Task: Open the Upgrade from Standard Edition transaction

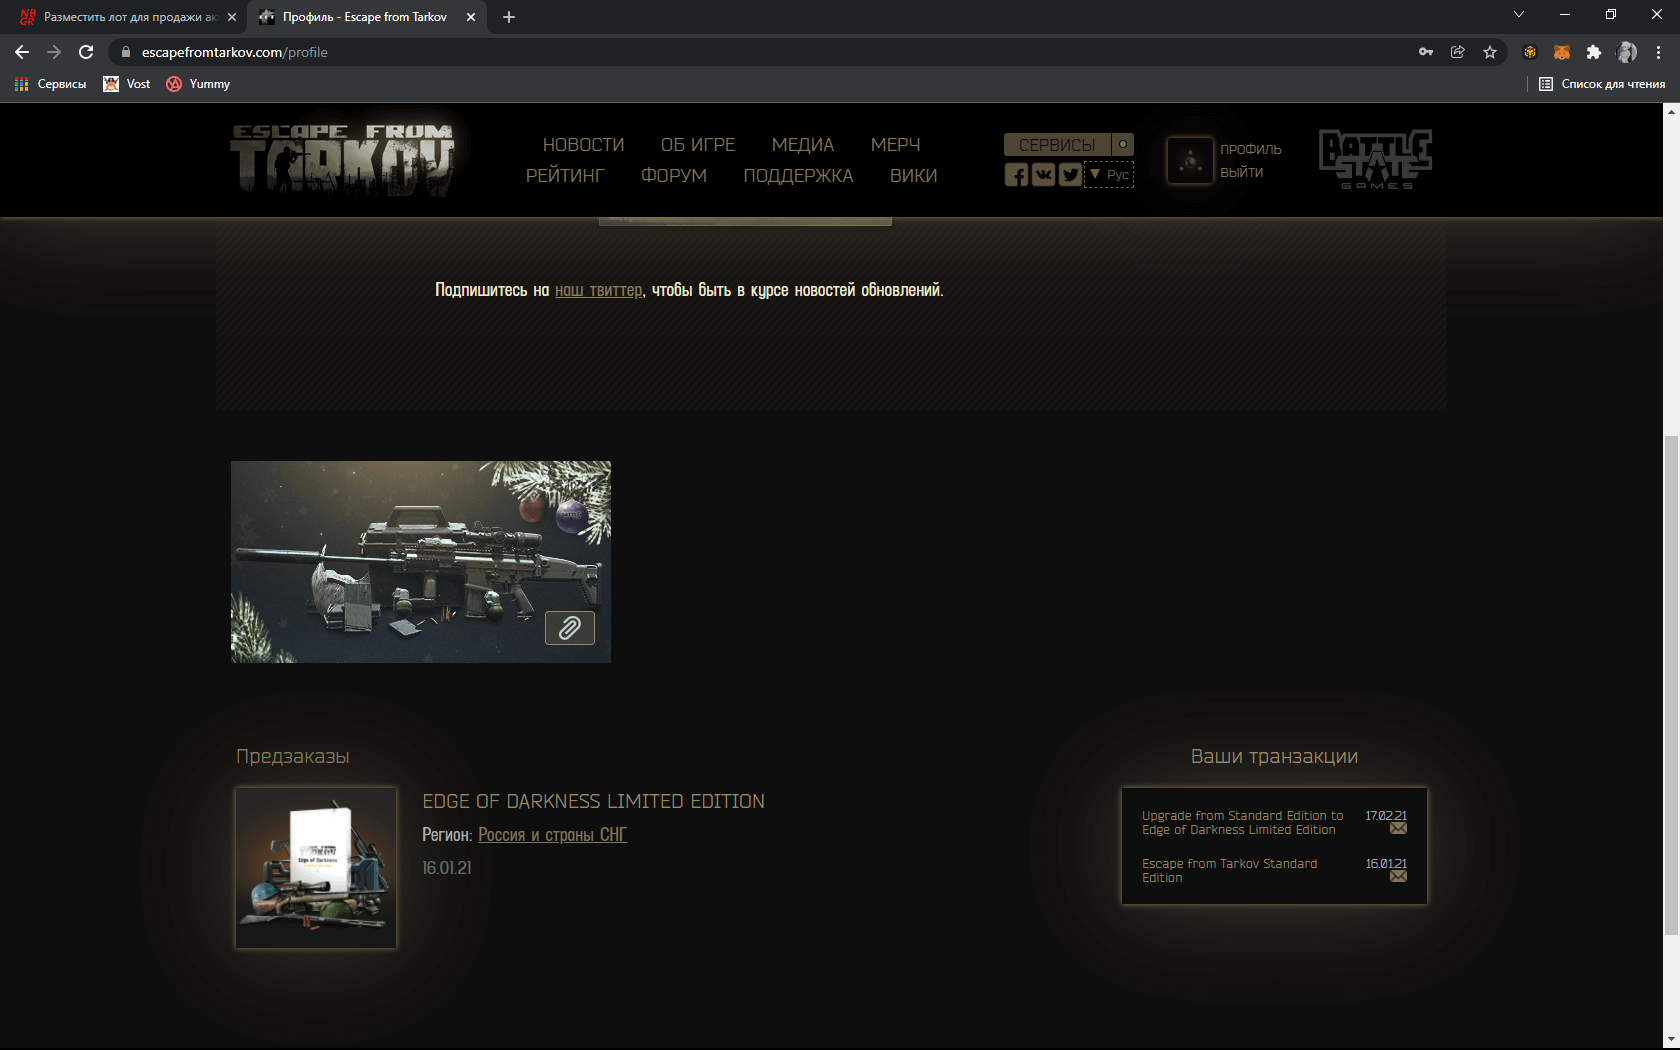Action: coord(1243,823)
